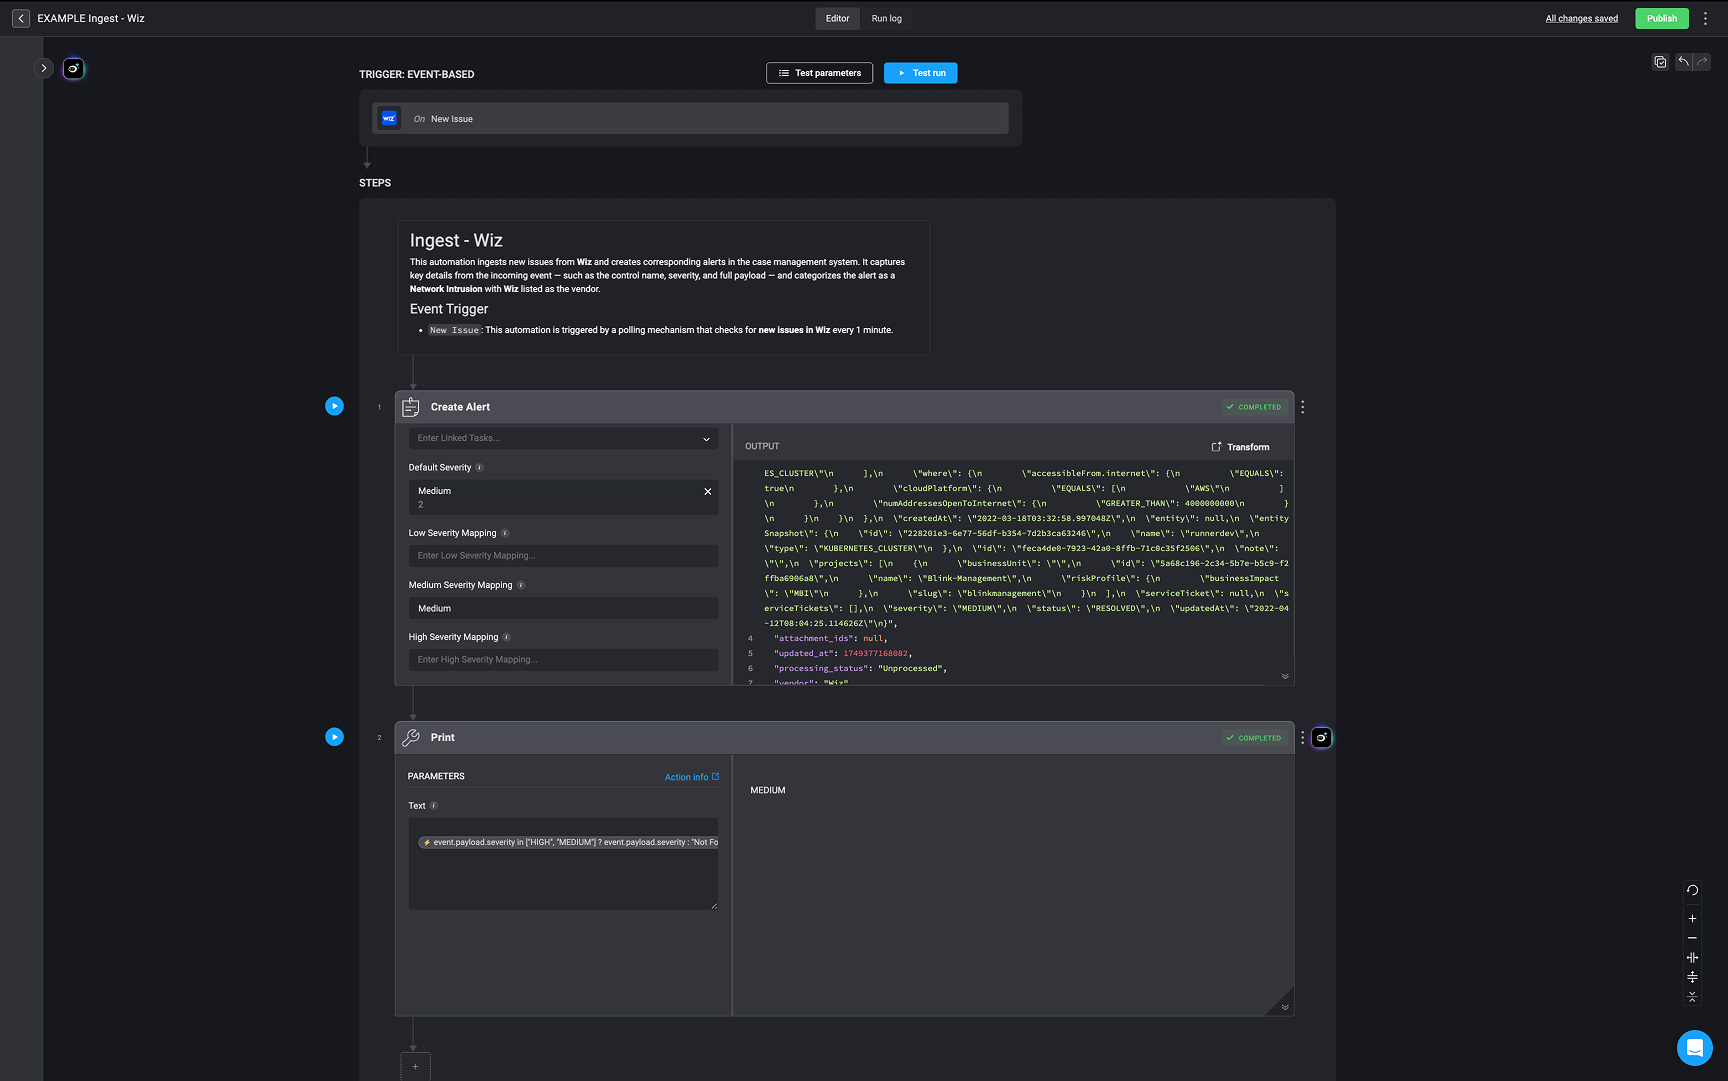Redo the last change
This screenshot has height=1081, width=1728.
pyautogui.click(x=1702, y=62)
